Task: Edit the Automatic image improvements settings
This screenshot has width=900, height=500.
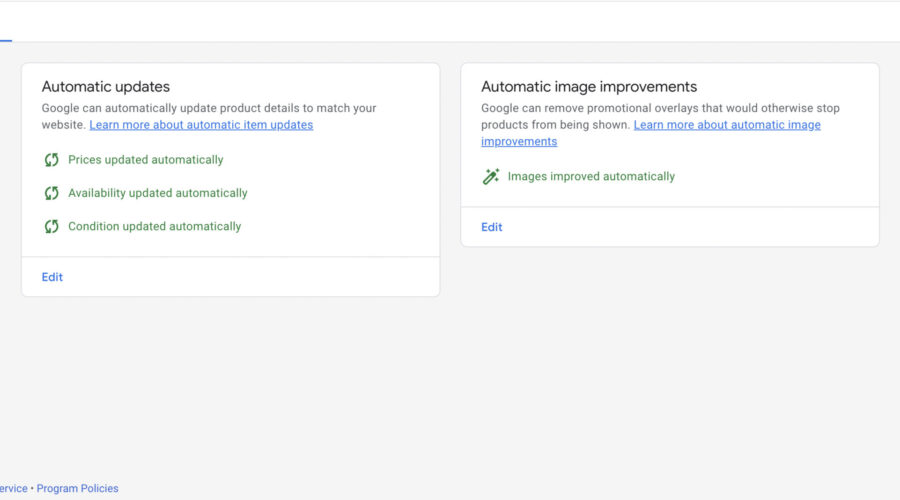Action: [x=492, y=227]
